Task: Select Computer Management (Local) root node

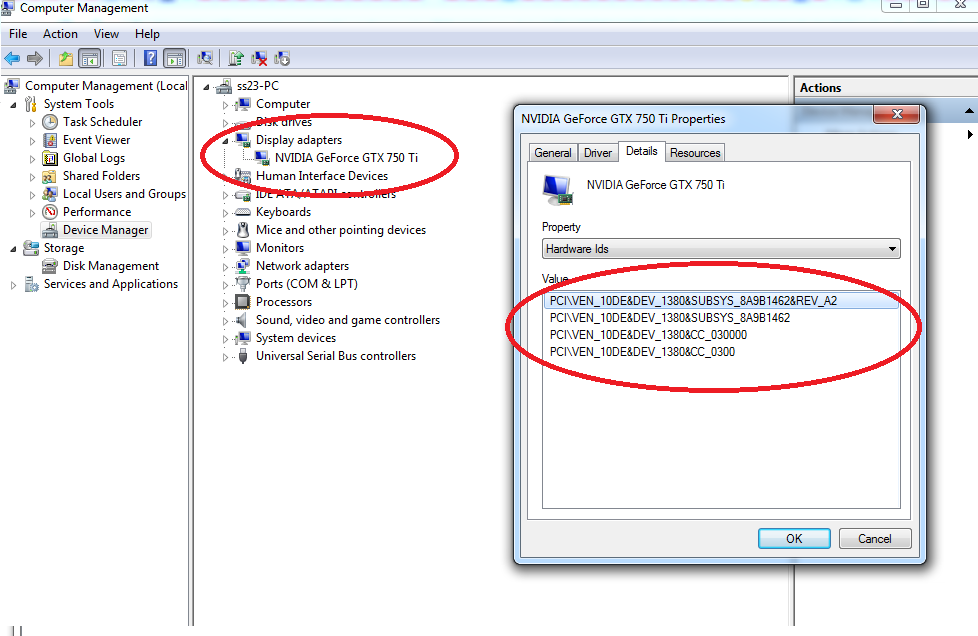Action: tap(105, 85)
